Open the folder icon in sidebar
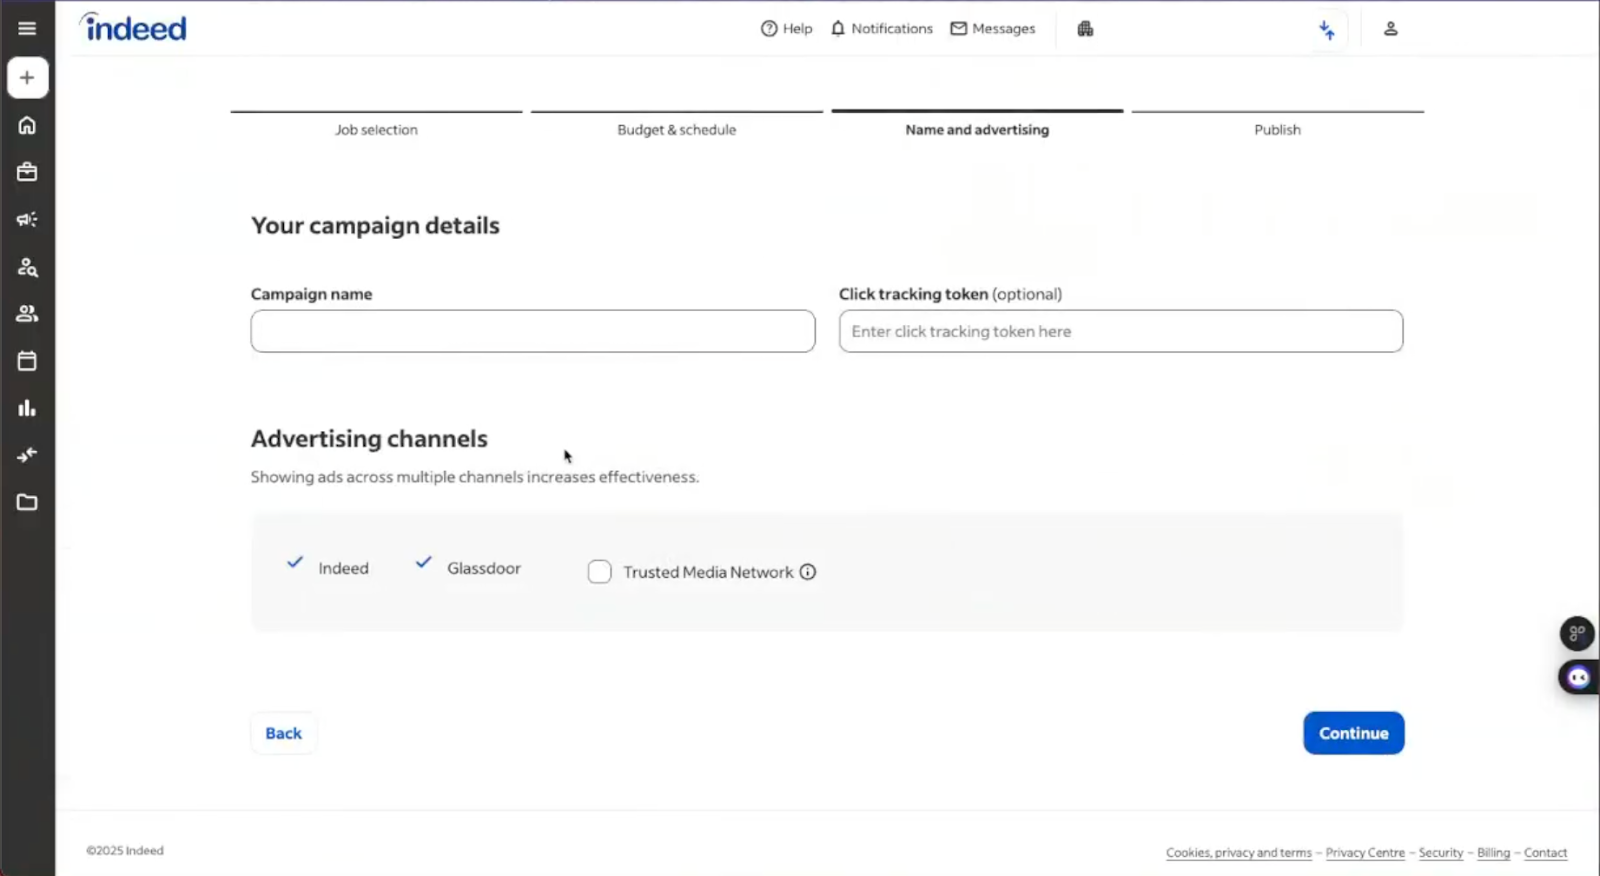Image resolution: width=1600 pixels, height=876 pixels. [27, 502]
